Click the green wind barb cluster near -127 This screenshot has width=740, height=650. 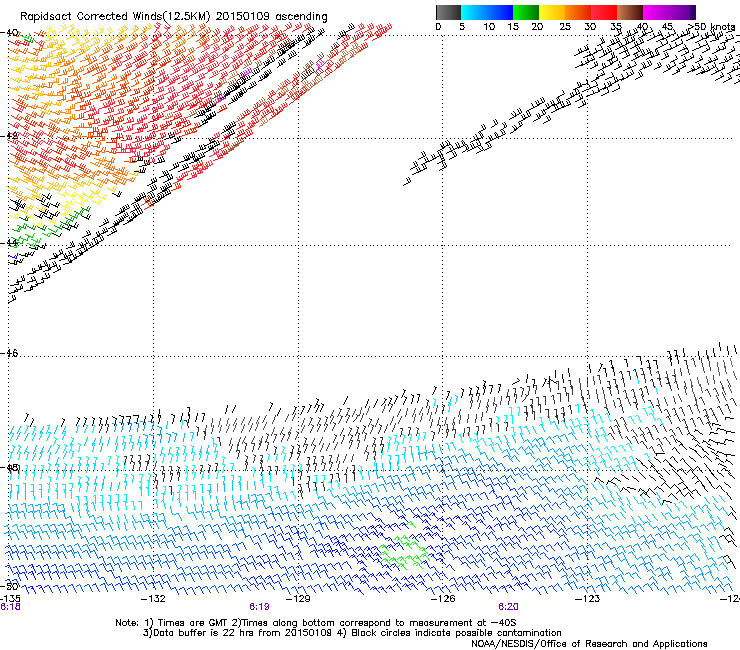point(404,550)
